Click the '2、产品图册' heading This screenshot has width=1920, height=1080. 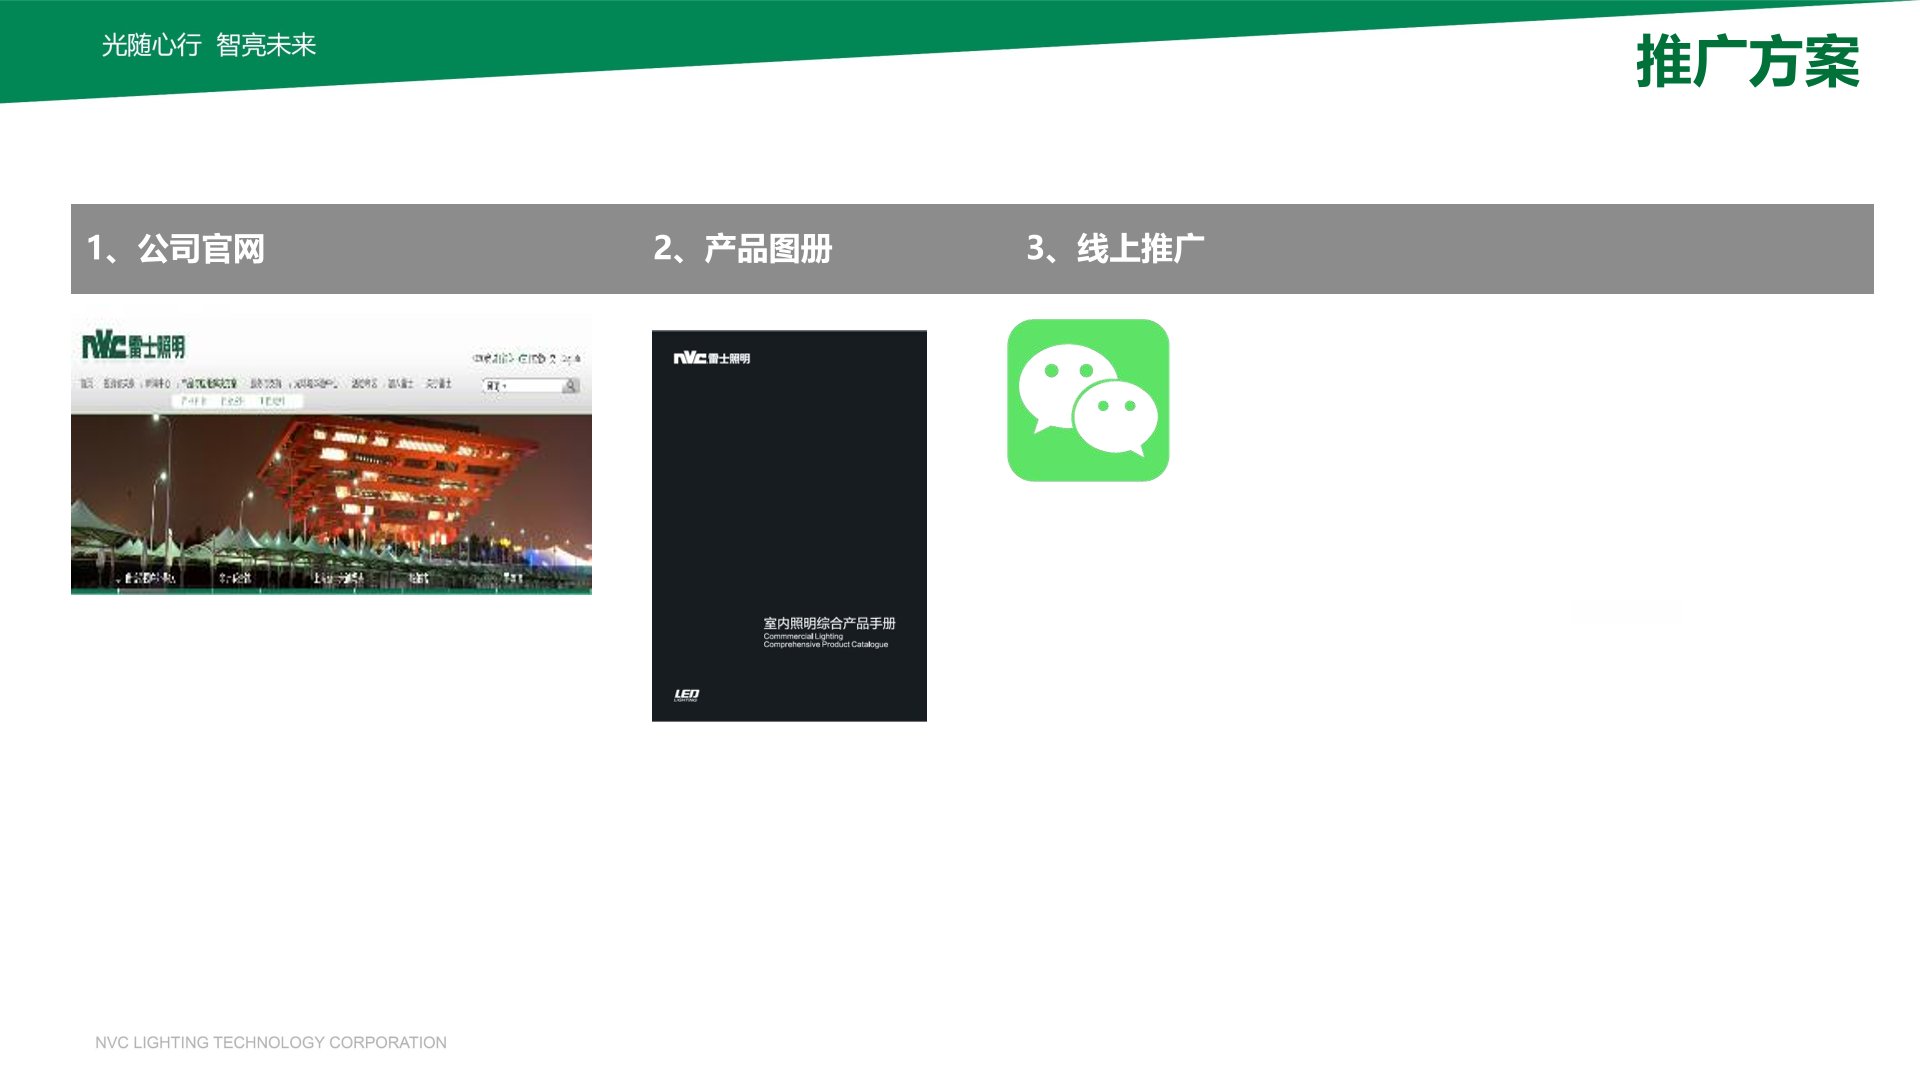point(742,249)
